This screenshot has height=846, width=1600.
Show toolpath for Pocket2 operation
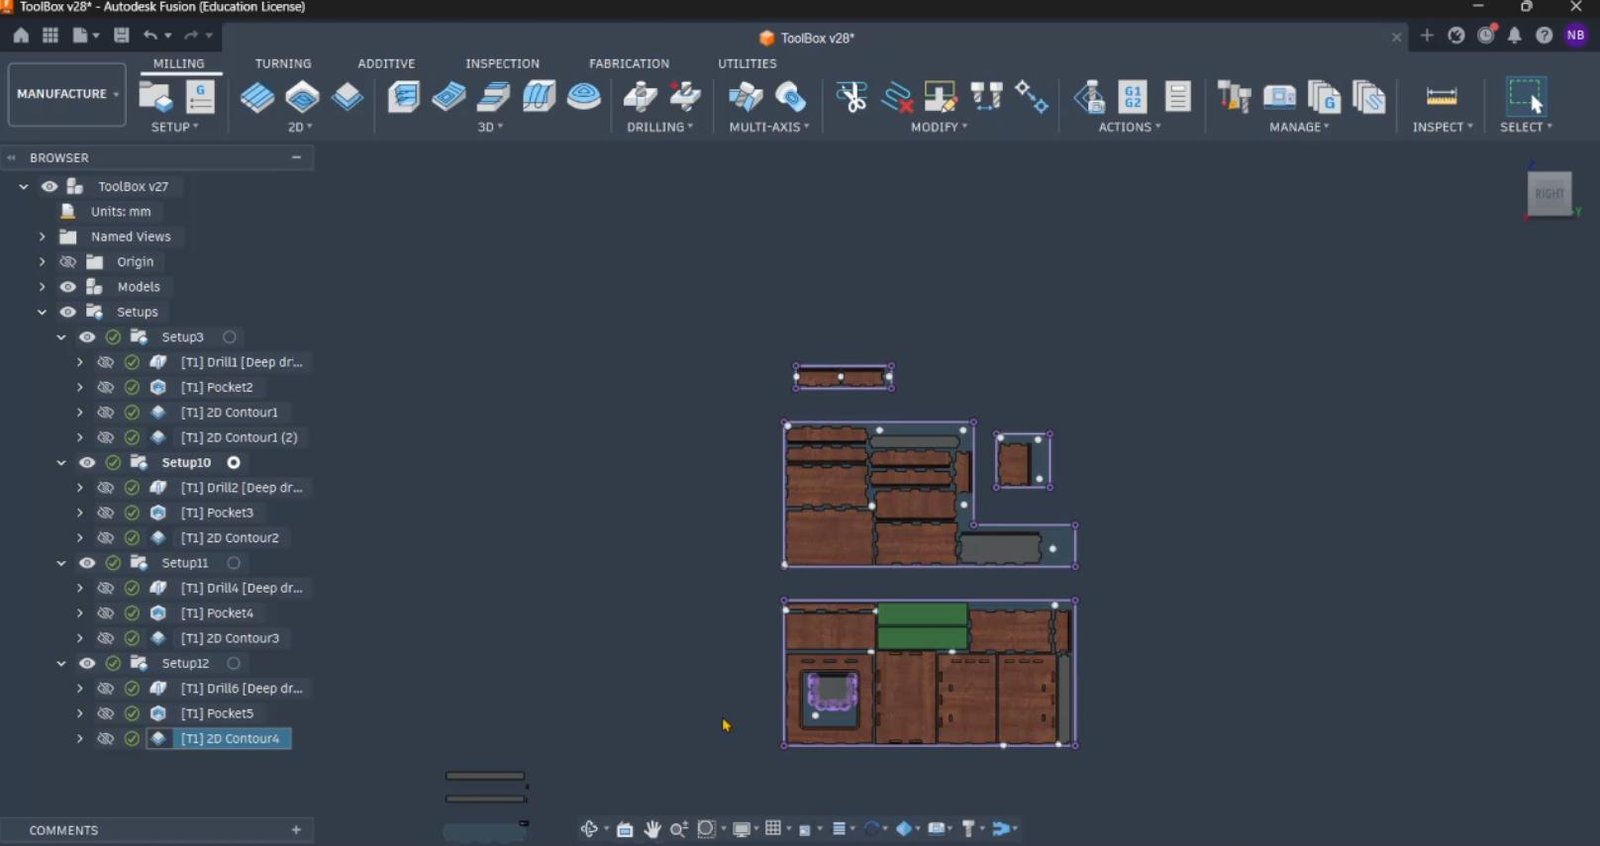pyautogui.click(x=105, y=387)
